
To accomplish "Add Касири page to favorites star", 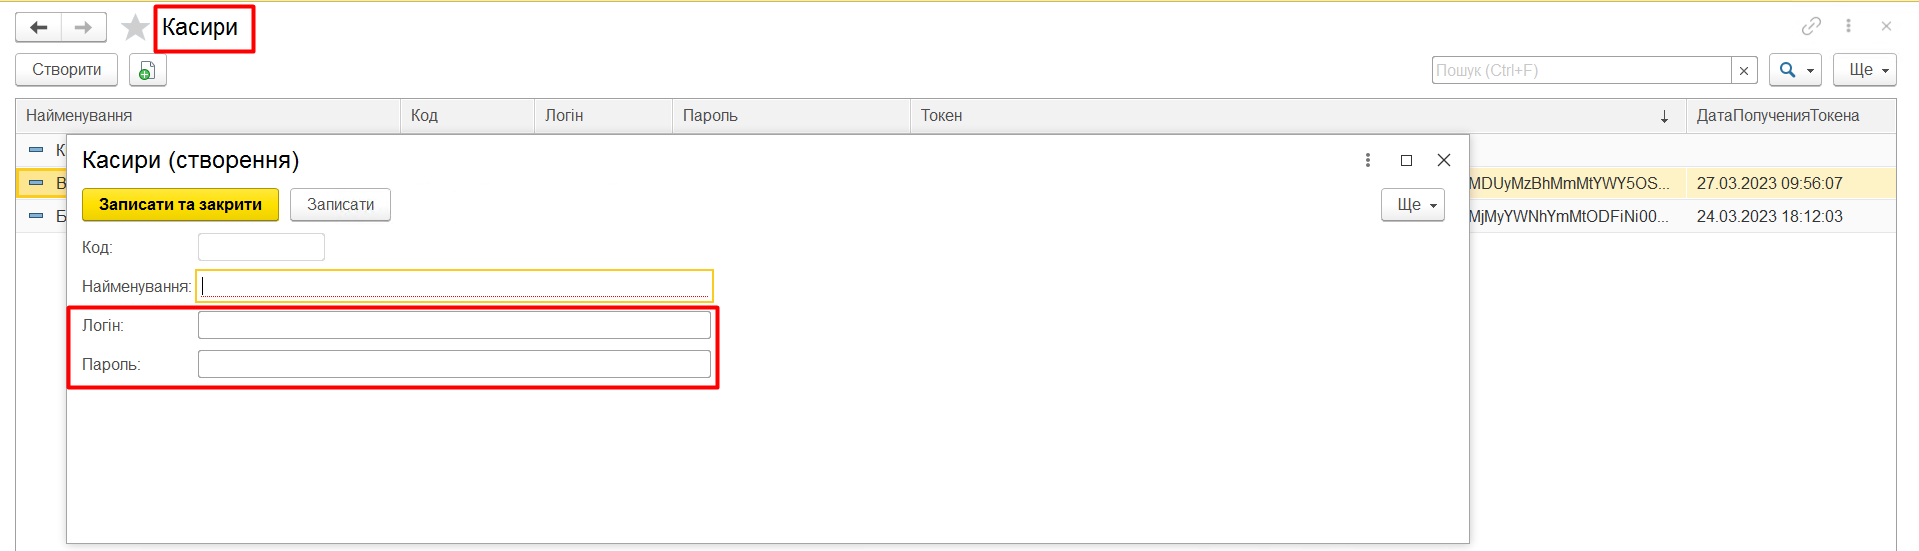I will (134, 27).
